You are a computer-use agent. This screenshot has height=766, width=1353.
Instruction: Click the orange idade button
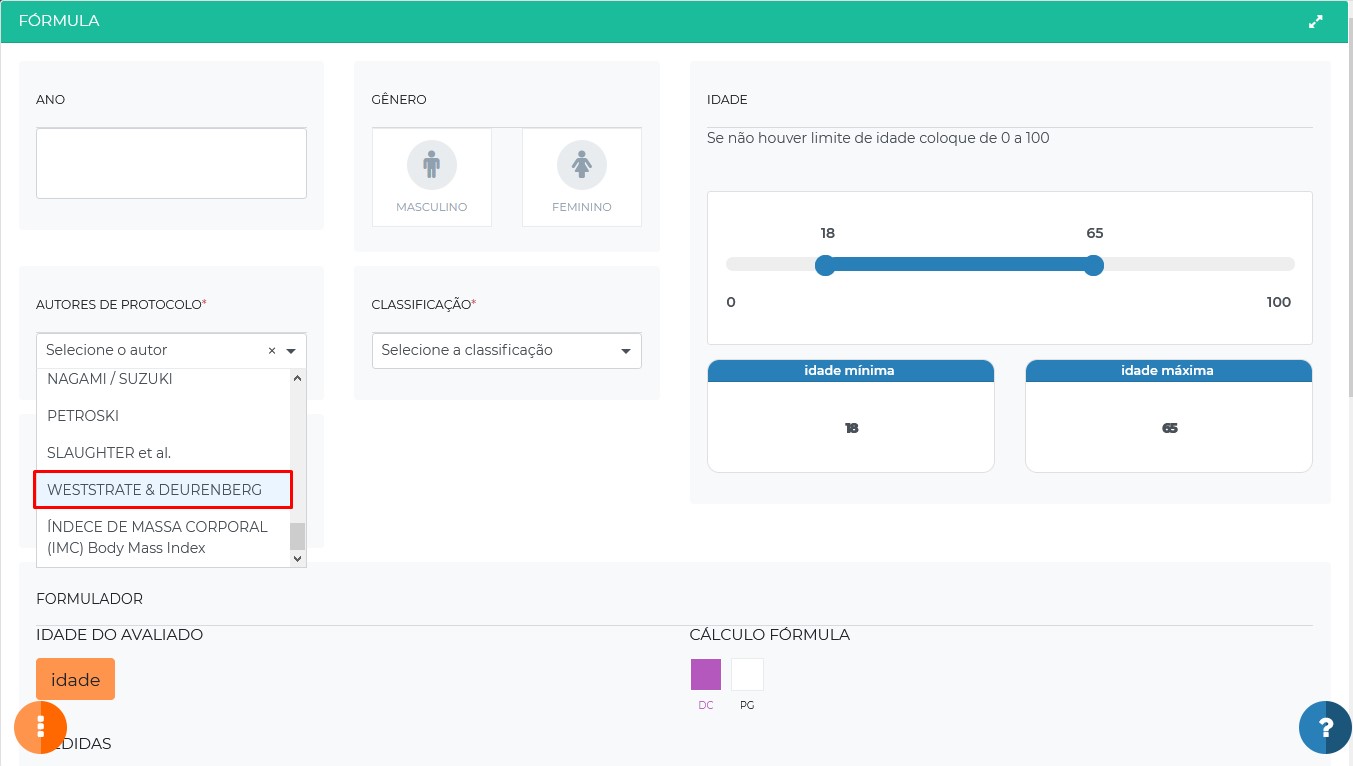[75, 680]
